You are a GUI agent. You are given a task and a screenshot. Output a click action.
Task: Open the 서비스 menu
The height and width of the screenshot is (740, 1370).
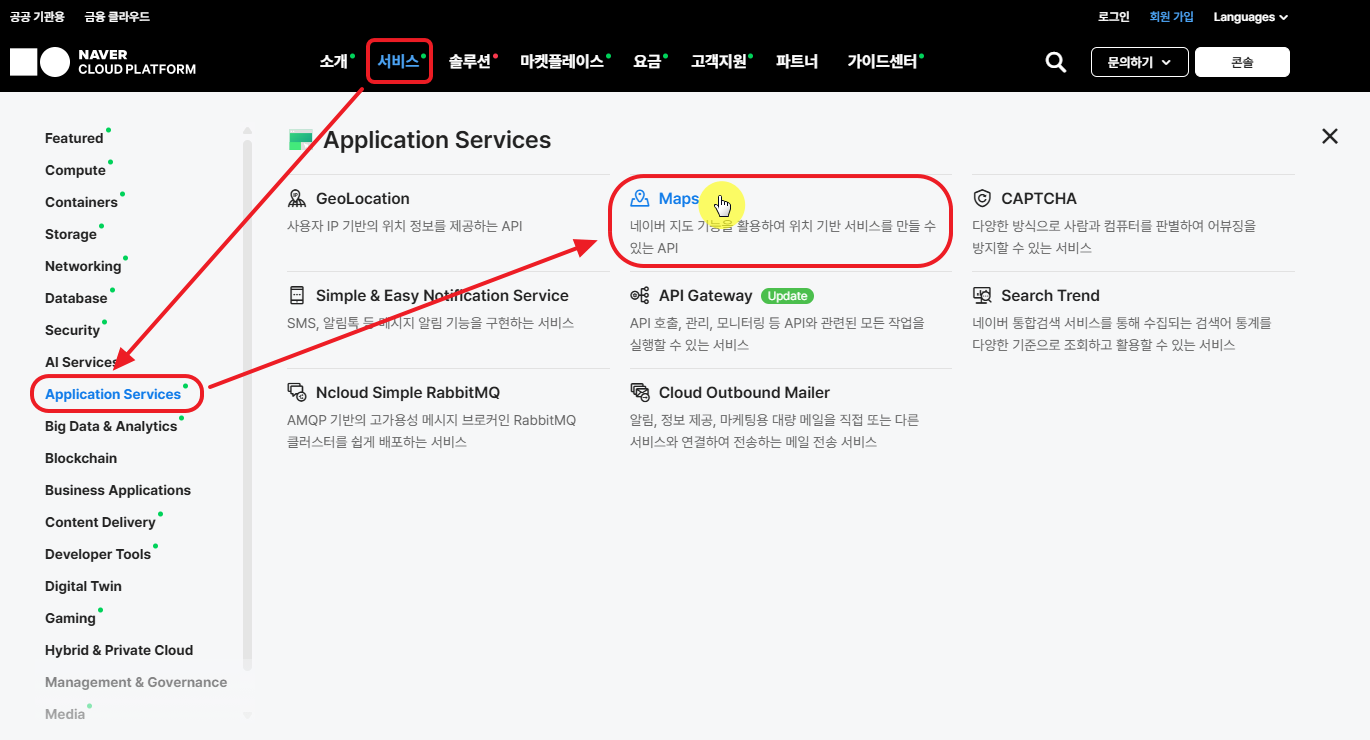[x=398, y=61]
